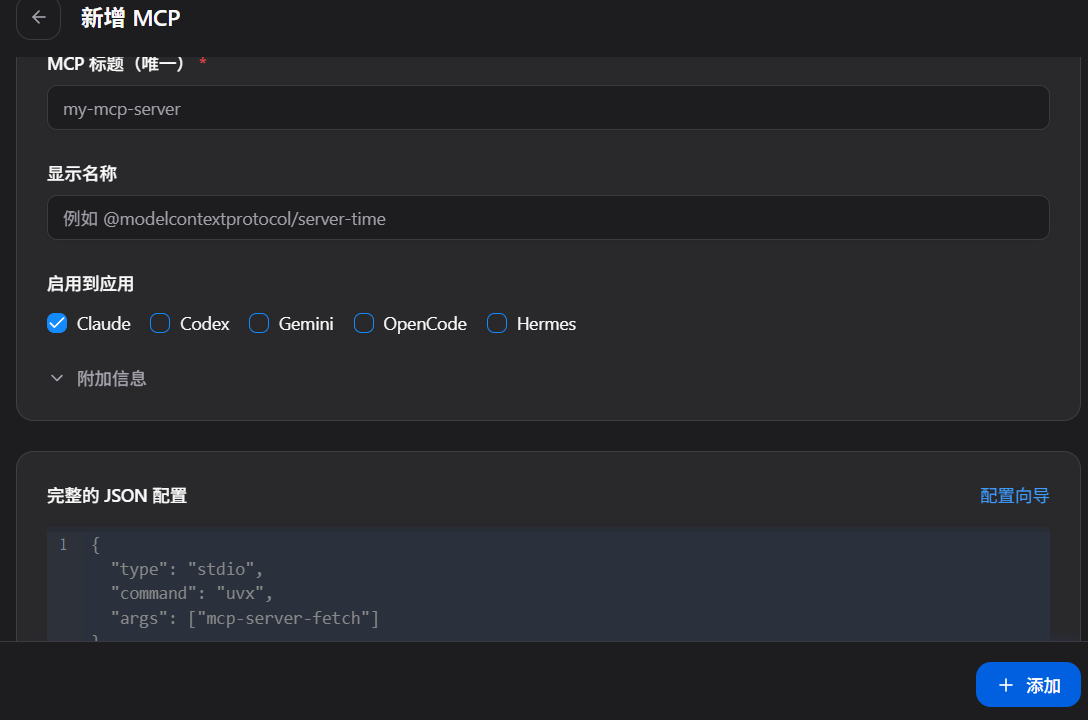Enable the Codex checkbox
This screenshot has height=720, width=1088.
(160, 323)
